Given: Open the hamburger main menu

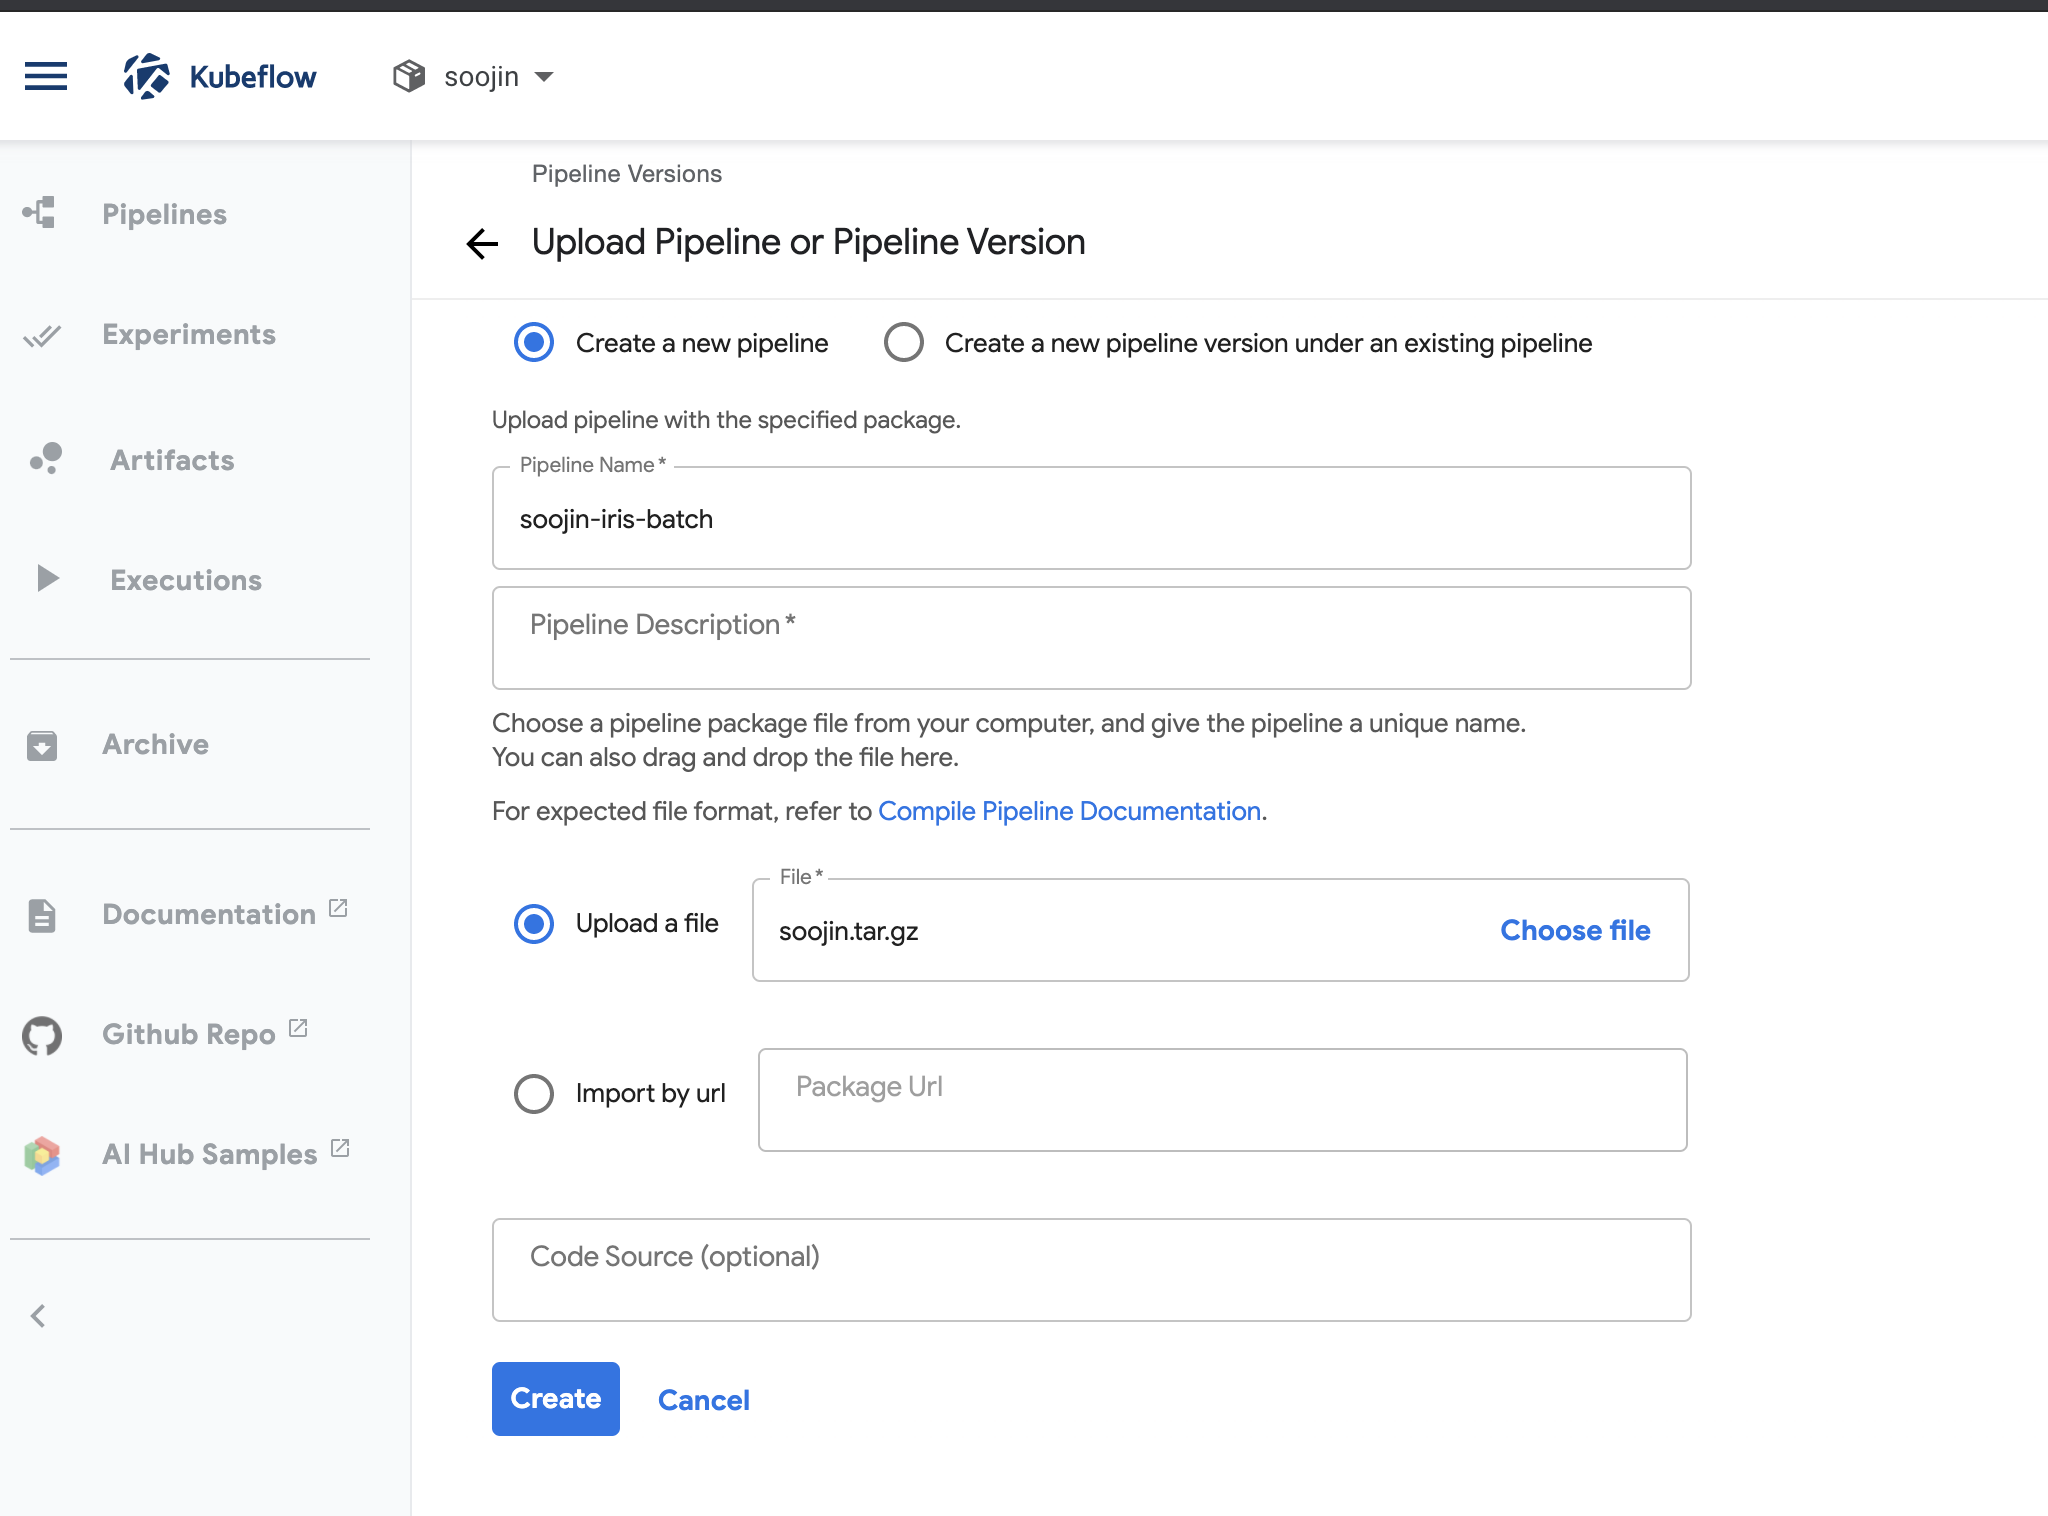Looking at the screenshot, I should click(x=46, y=76).
